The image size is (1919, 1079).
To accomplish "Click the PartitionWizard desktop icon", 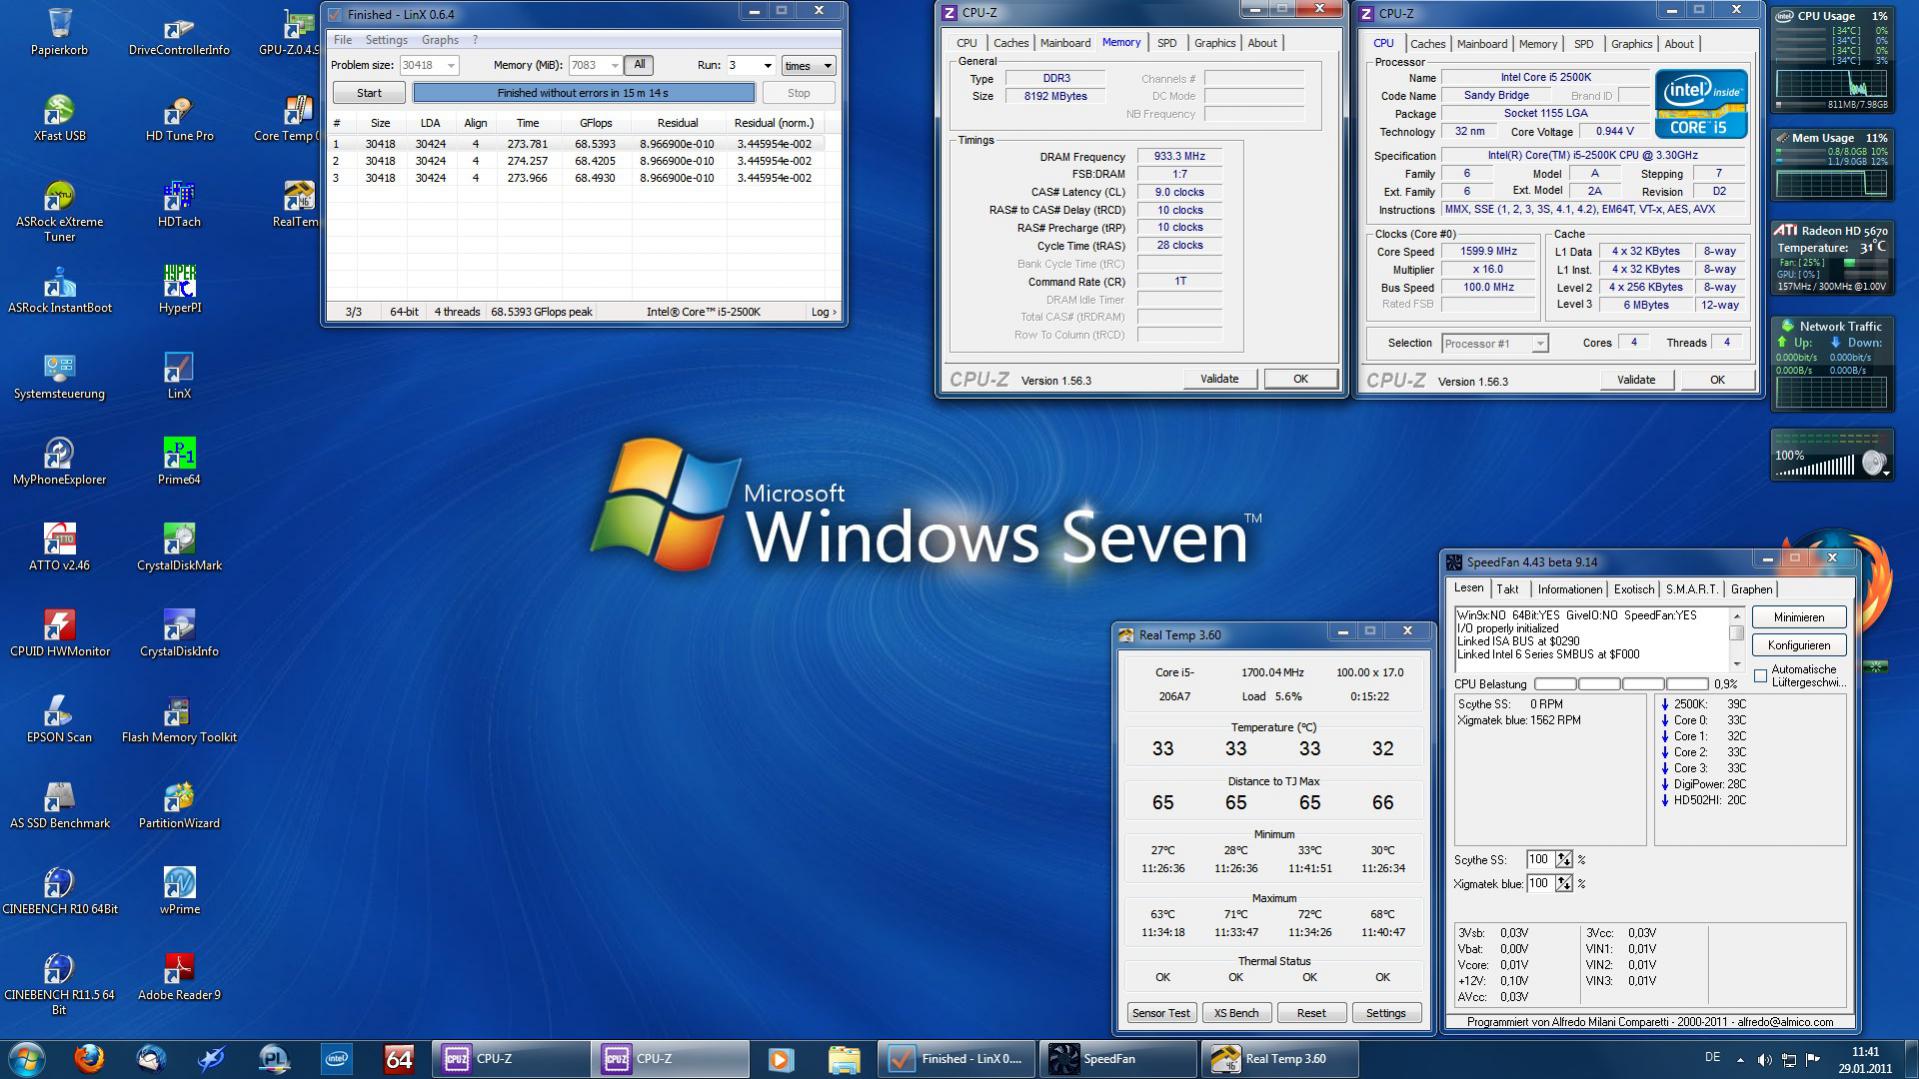I will pos(179,806).
